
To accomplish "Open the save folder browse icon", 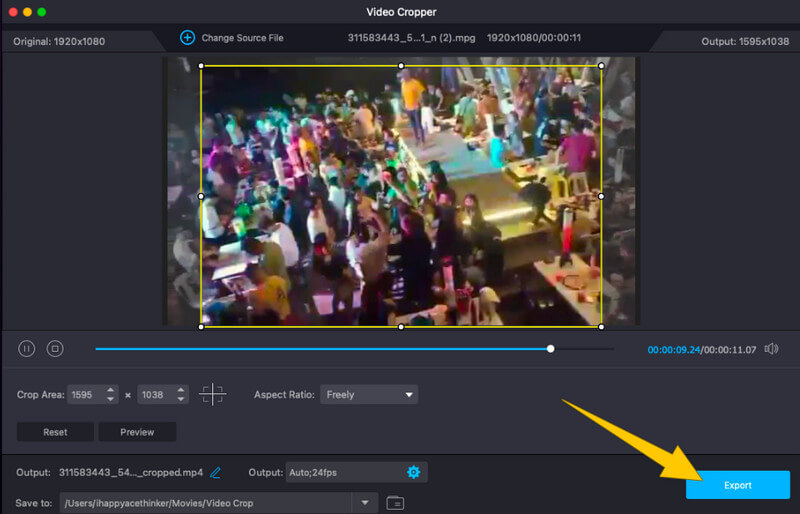I will [x=395, y=502].
